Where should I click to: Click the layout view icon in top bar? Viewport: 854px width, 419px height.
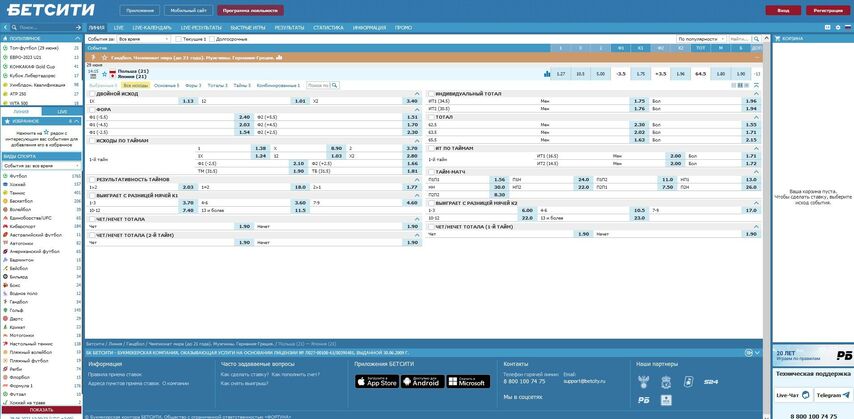[x=829, y=27]
